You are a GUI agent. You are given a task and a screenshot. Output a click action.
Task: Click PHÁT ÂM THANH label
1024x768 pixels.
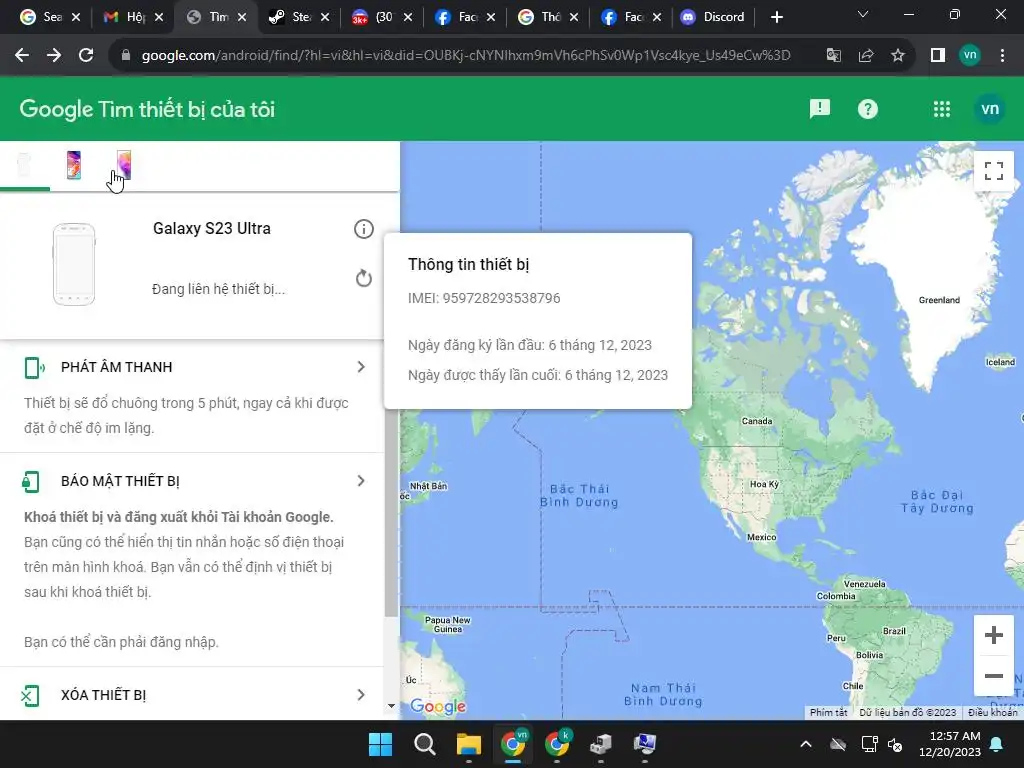tap(116, 367)
